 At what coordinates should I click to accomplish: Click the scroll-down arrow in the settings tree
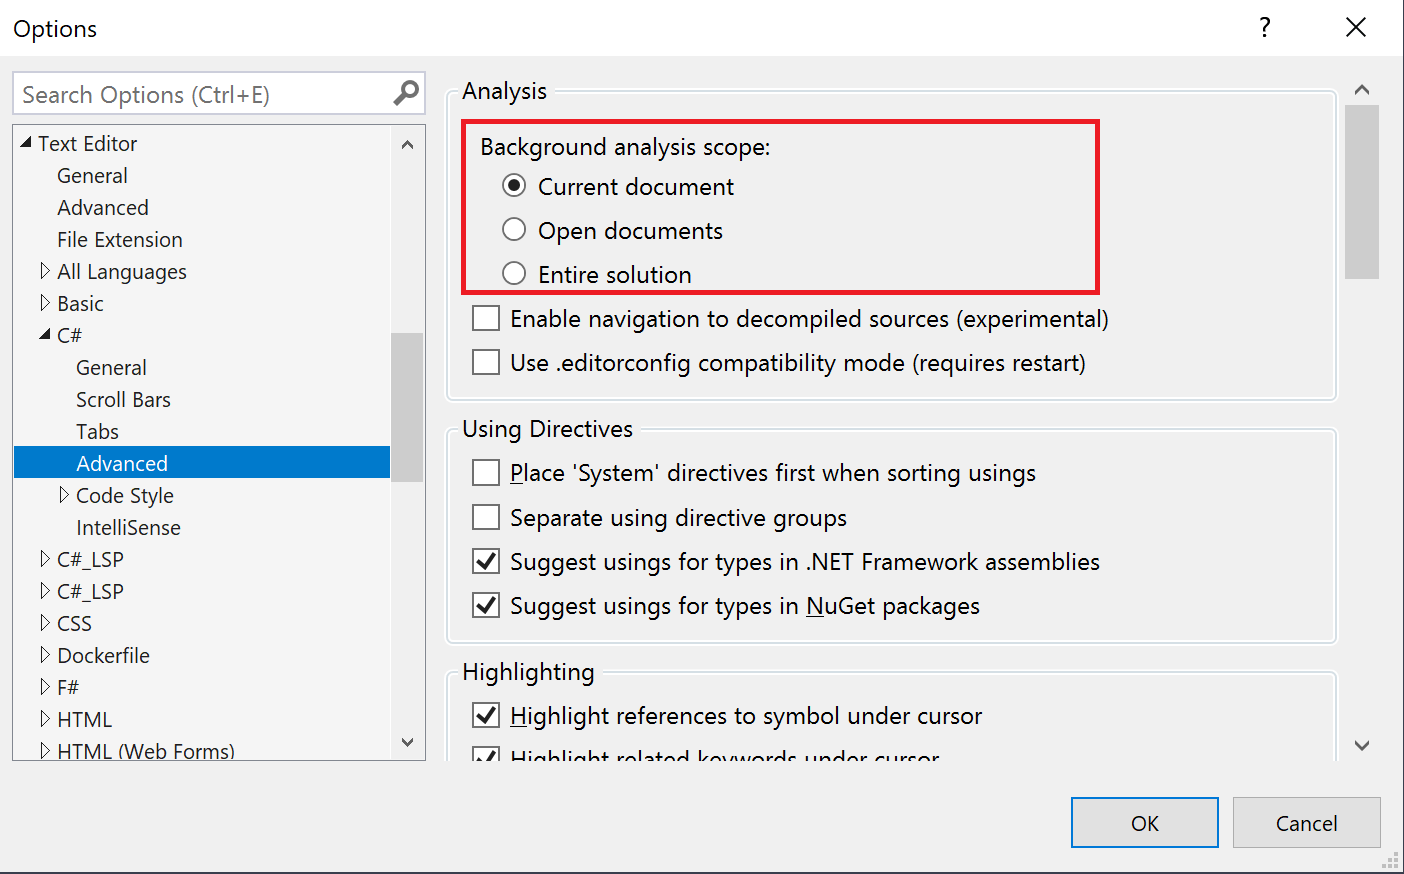click(x=408, y=743)
